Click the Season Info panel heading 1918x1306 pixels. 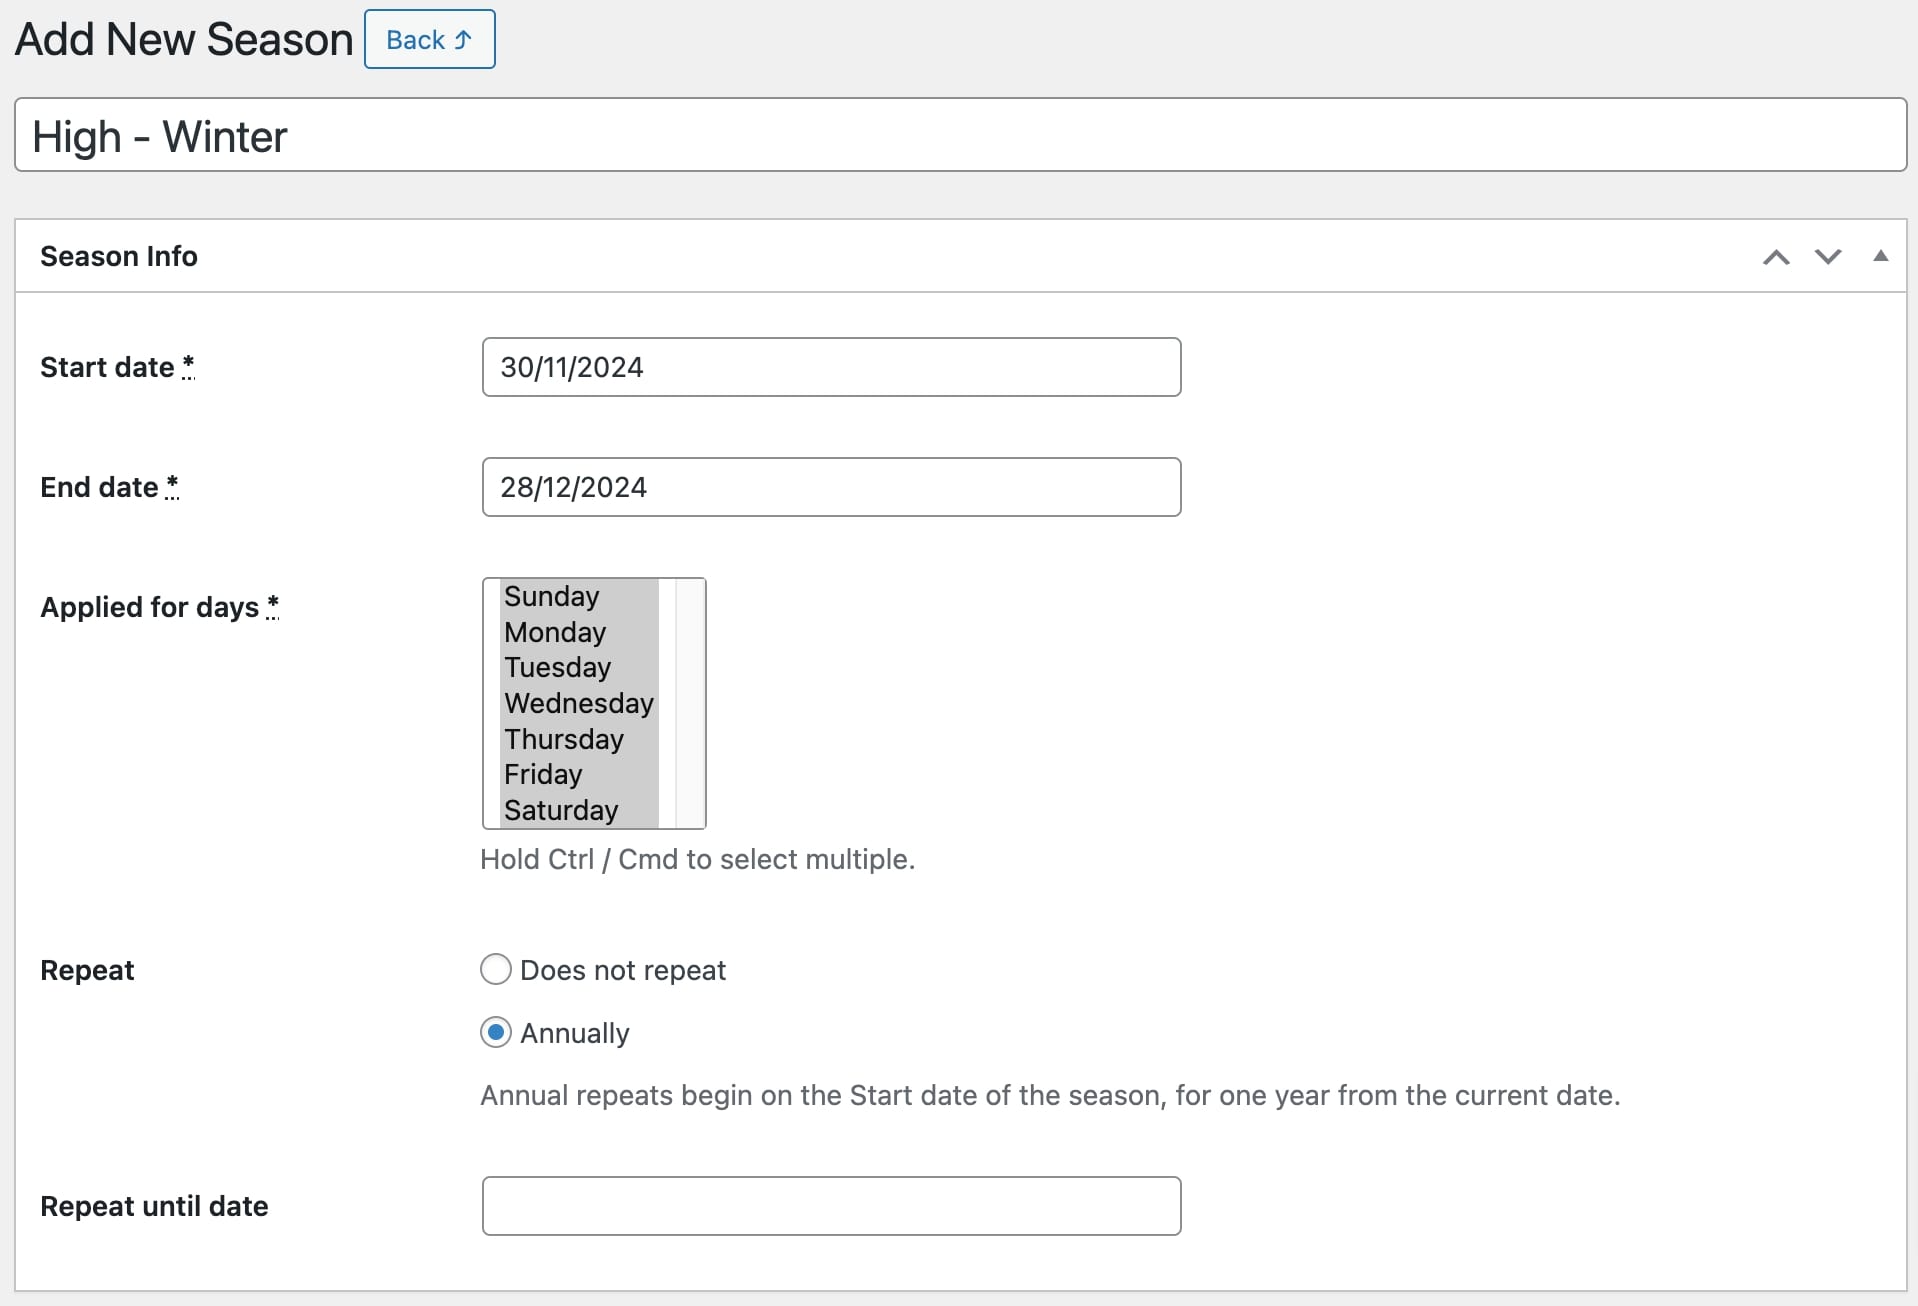(119, 257)
